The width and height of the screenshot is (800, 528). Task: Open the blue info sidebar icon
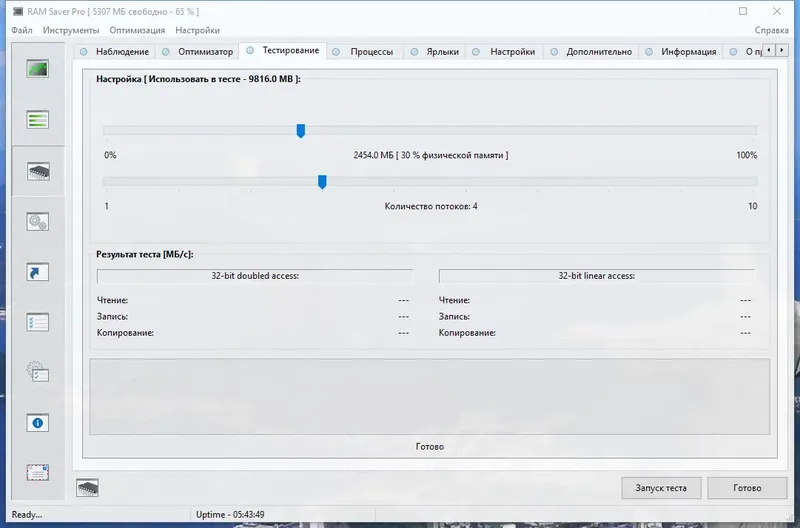click(38, 423)
